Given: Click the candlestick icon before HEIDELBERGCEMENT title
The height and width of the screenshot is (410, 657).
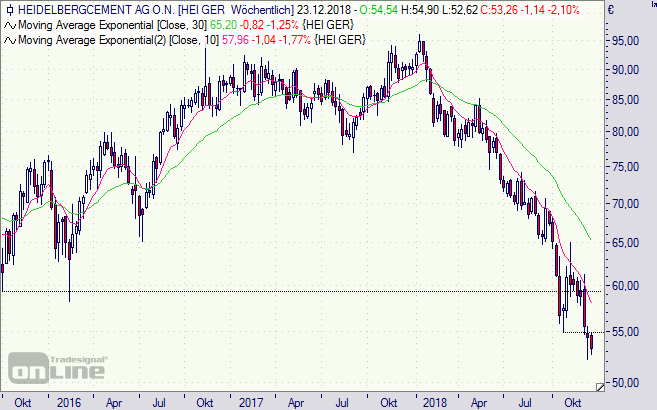Looking at the screenshot, I should pyautogui.click(x=9, y=9).
